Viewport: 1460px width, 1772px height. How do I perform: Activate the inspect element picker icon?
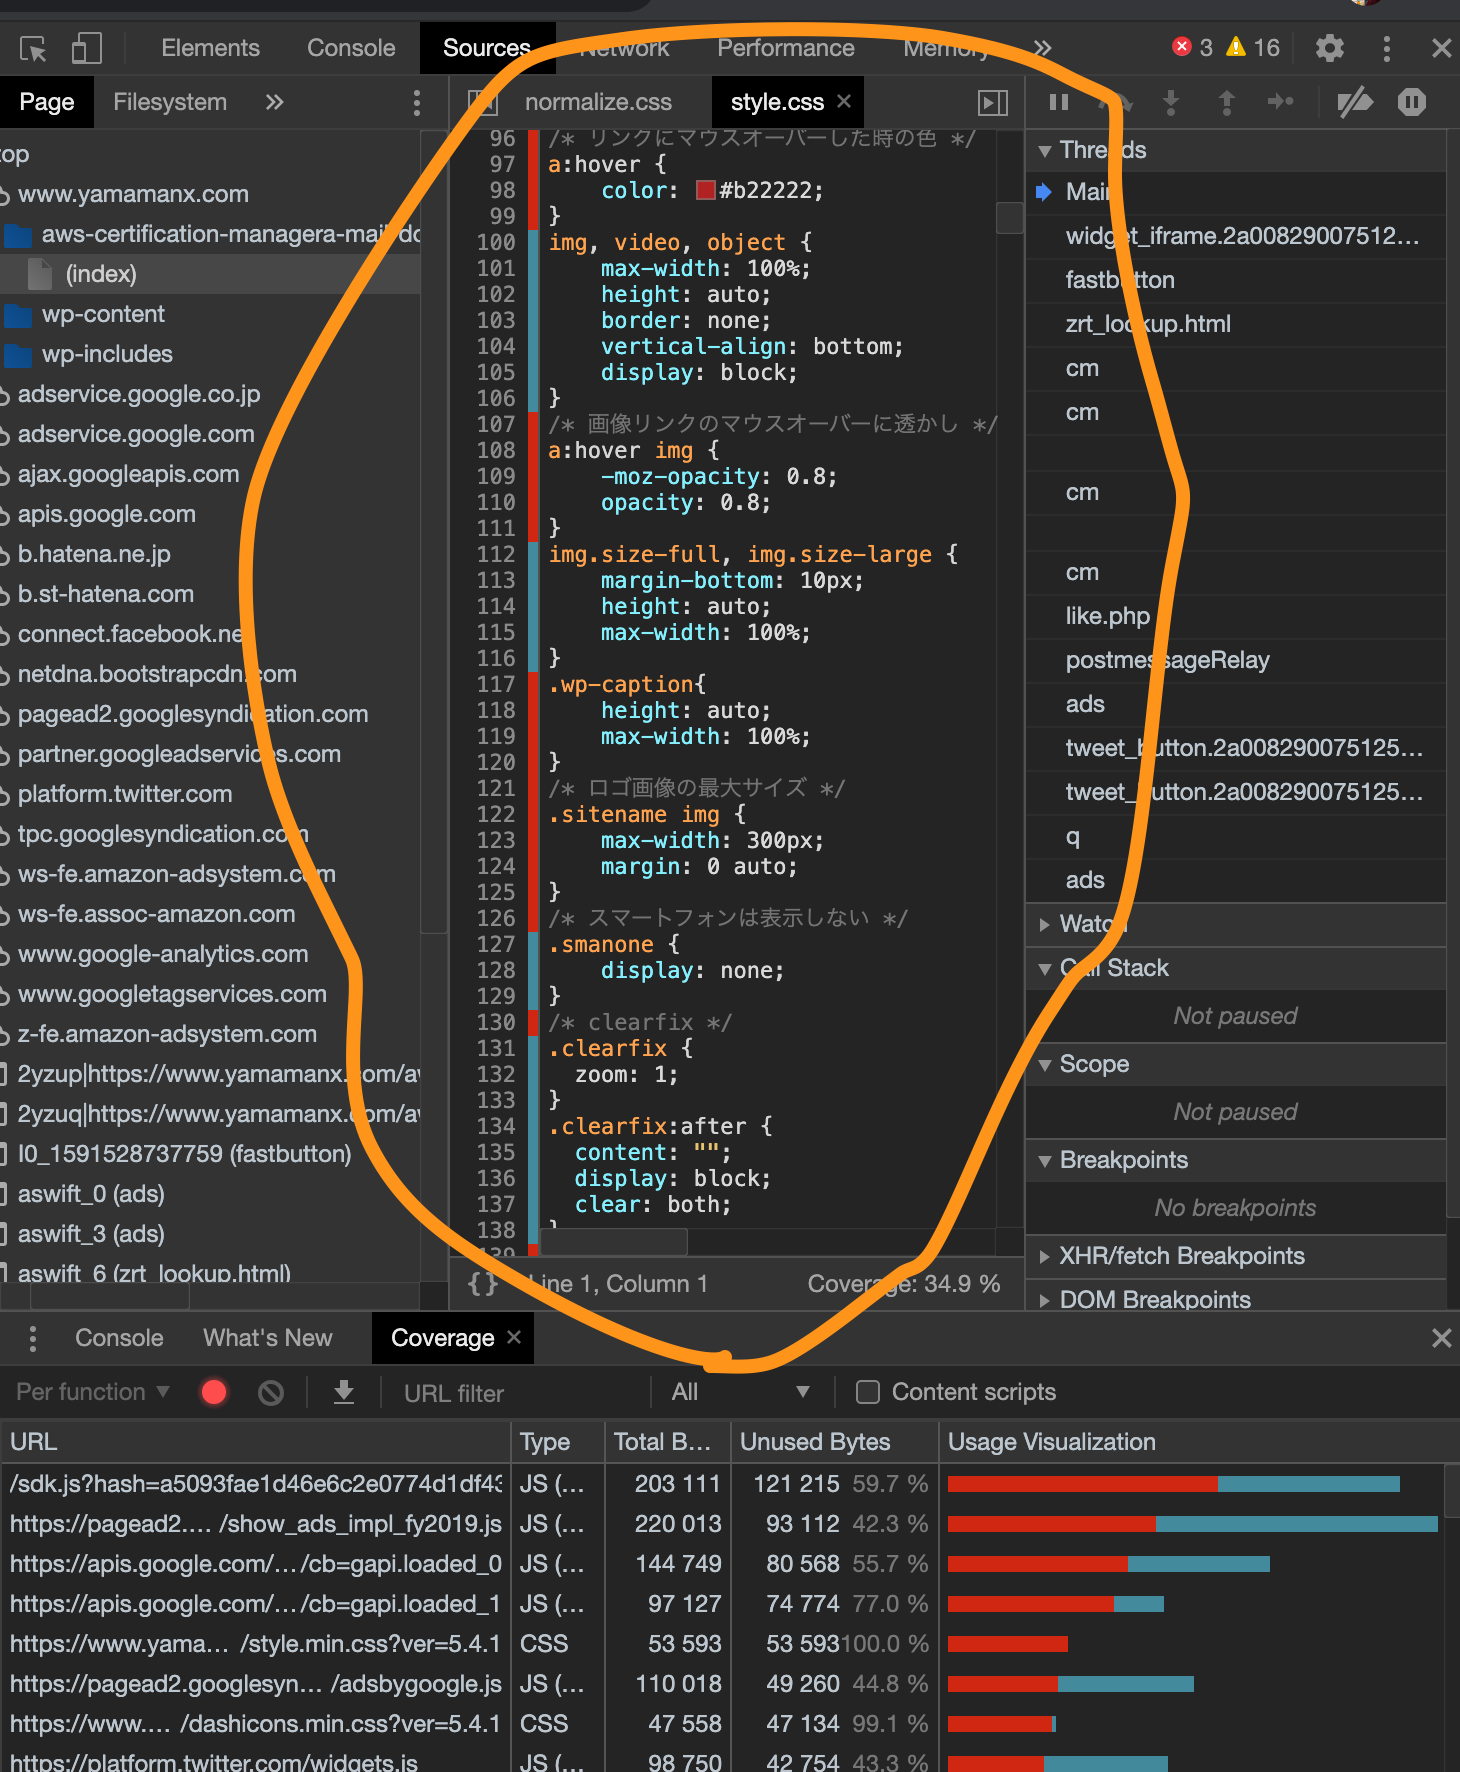point(33,48)
